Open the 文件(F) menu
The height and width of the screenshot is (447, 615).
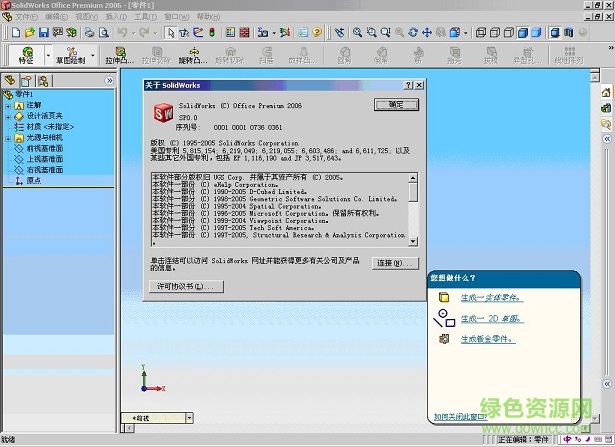(x=26, y=17)
